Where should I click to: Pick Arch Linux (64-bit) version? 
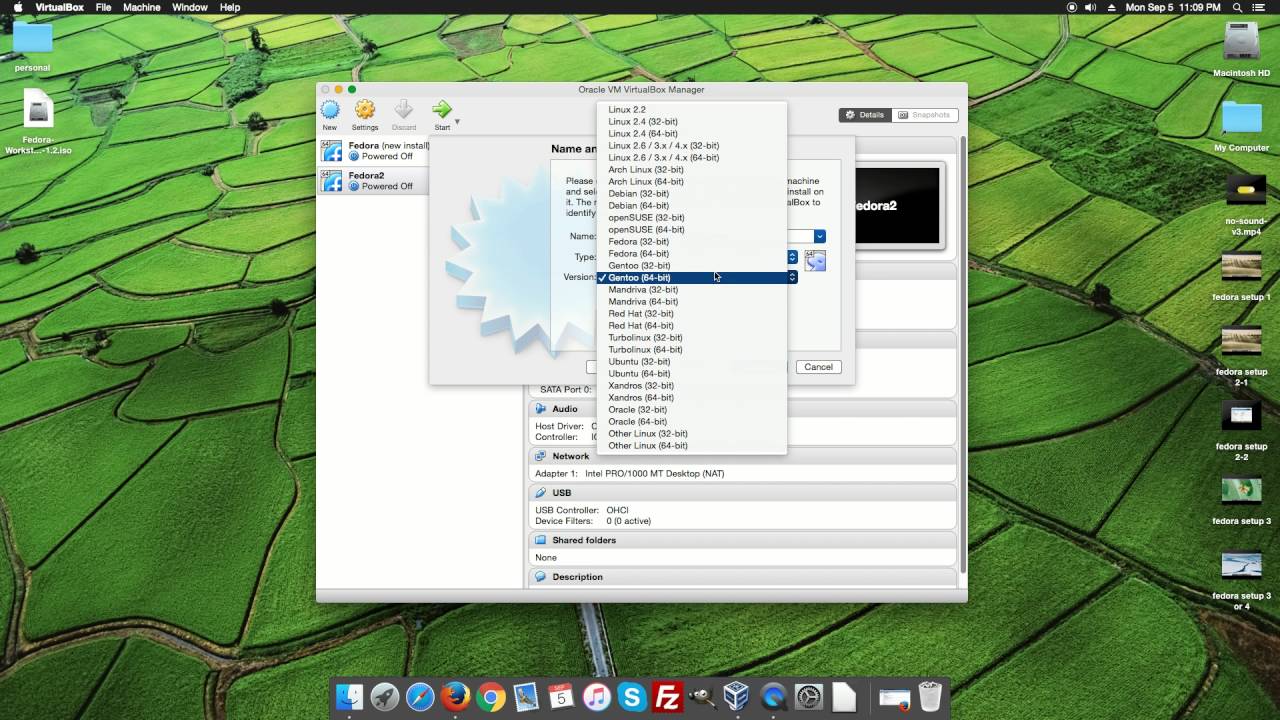coord(691,181)
